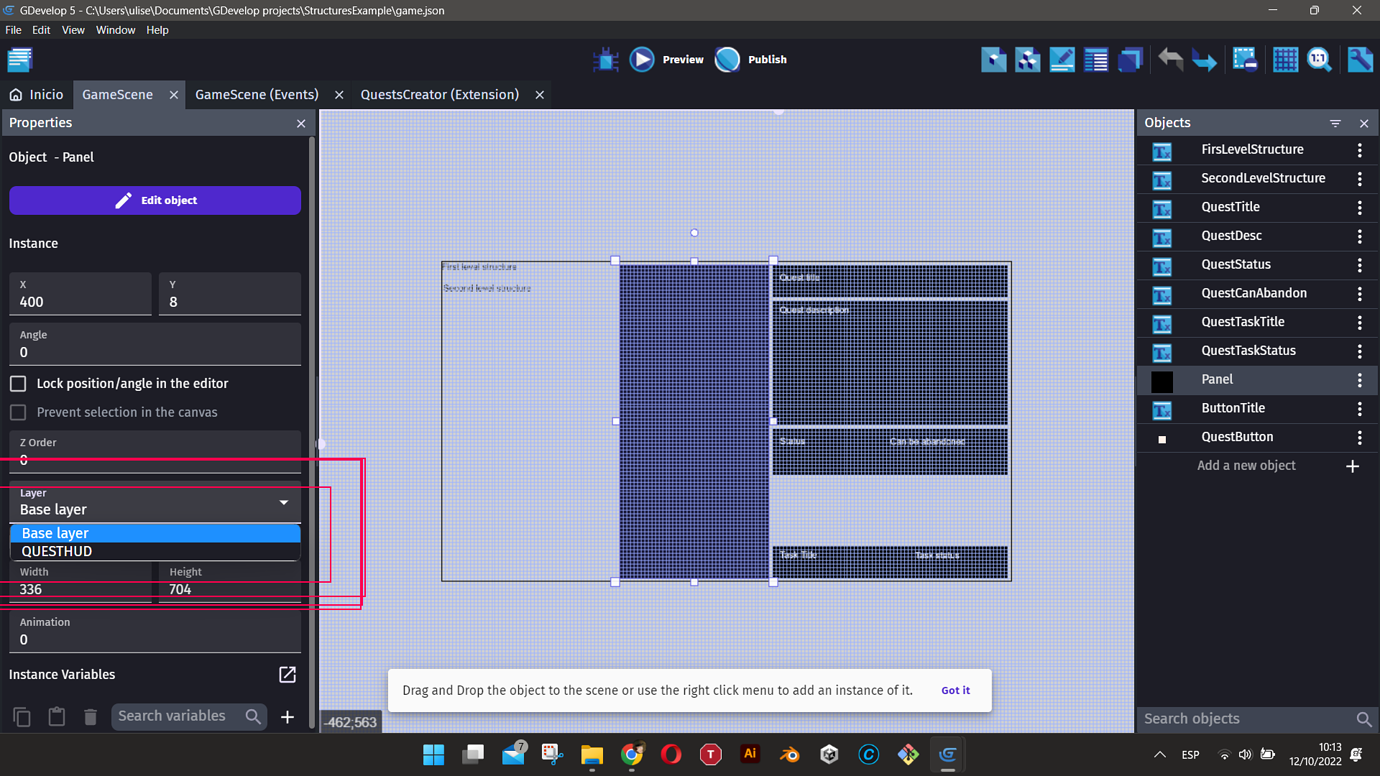Viewport: 1380px width, 776px height.
Task: Select the ButtonTitle object in list
Action: (x=1257, y=409)
